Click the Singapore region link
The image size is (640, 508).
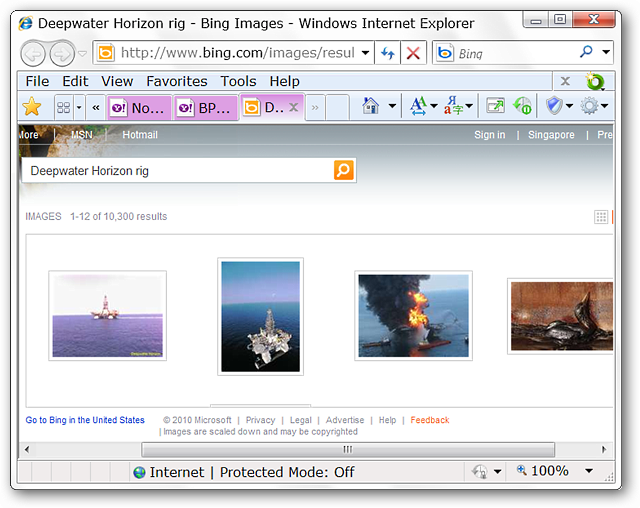click(x=551, y=135)
